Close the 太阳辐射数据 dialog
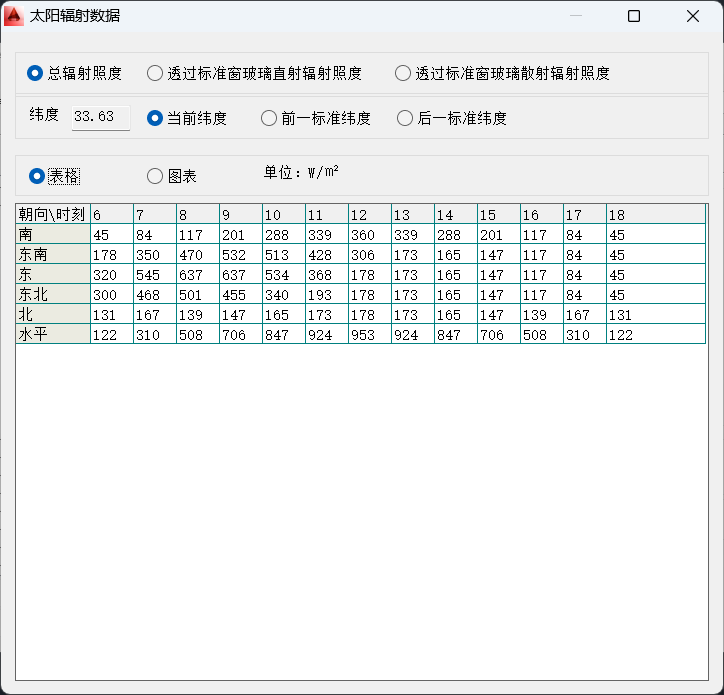The height and width of the screenshot is (695, 724). [x=693, y=16]
